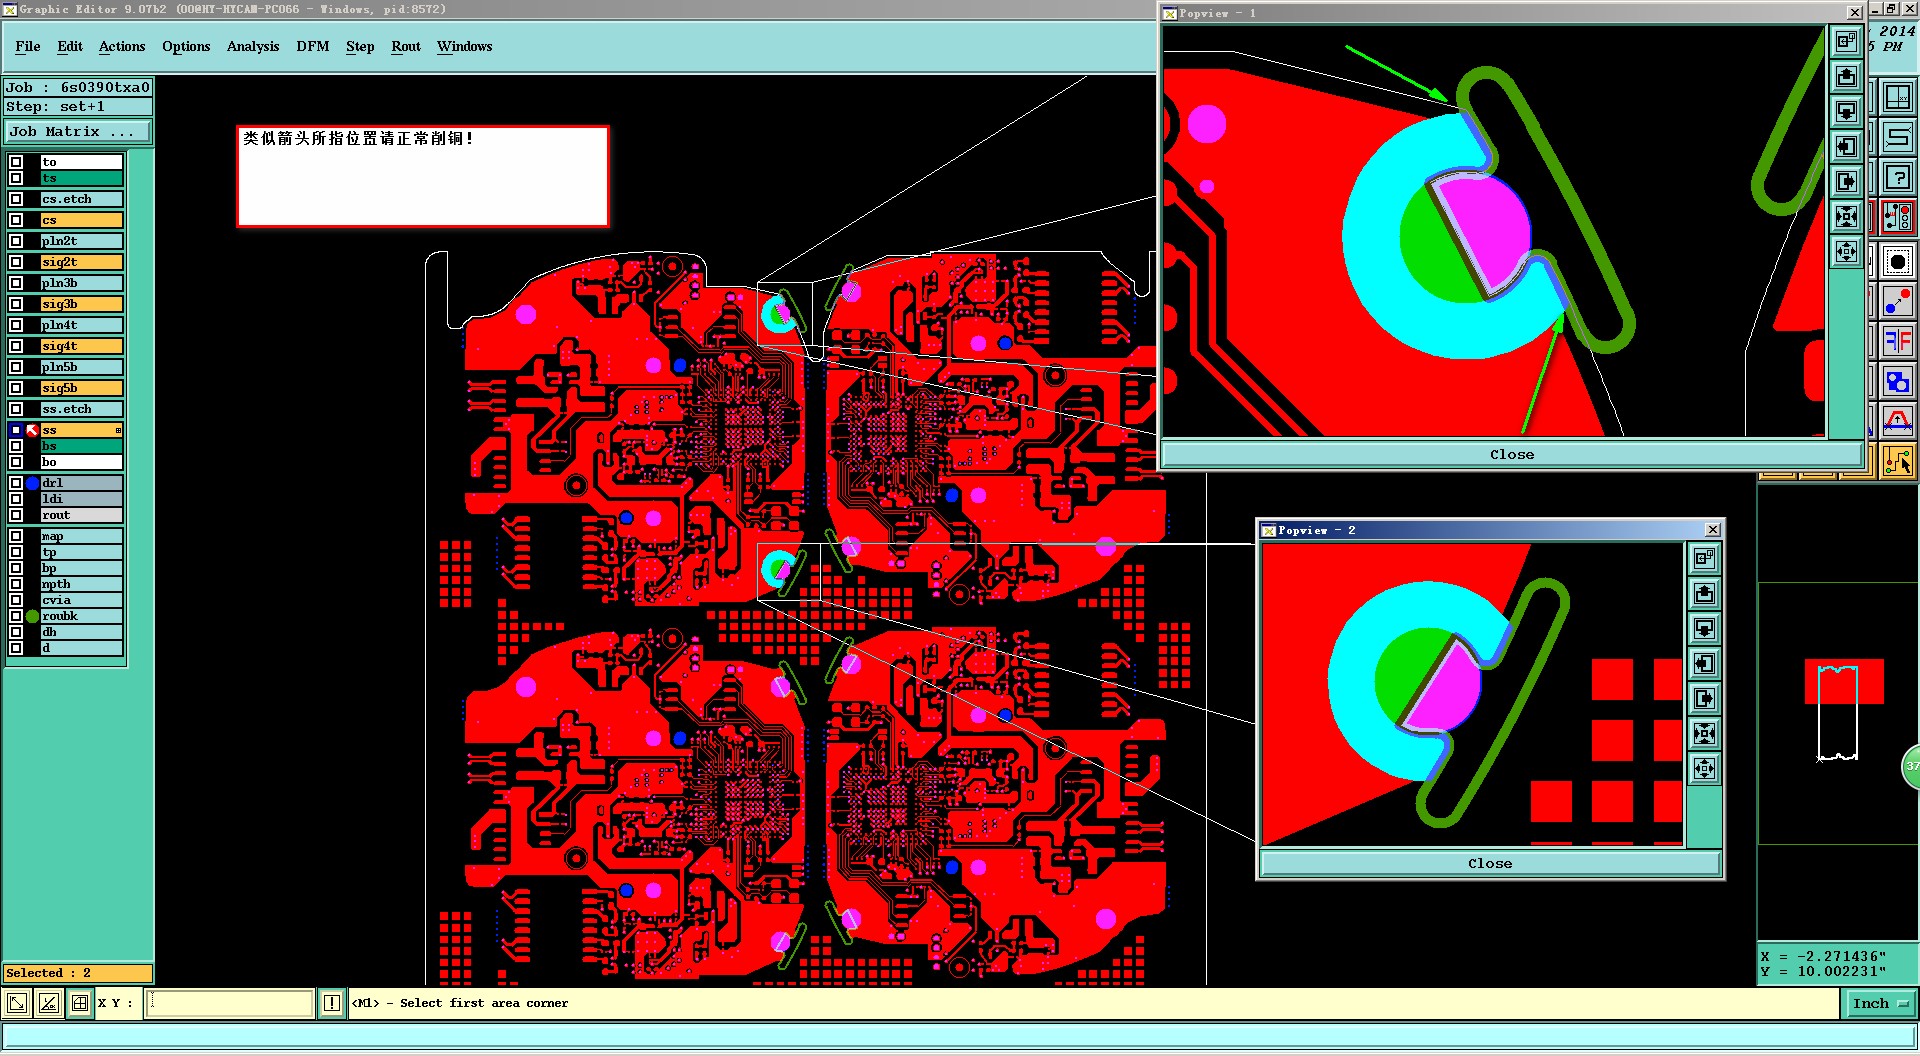1920x1056 pixels.
Task: Toggle checkbox for layer 'cs.etch'
Action: 16,199
